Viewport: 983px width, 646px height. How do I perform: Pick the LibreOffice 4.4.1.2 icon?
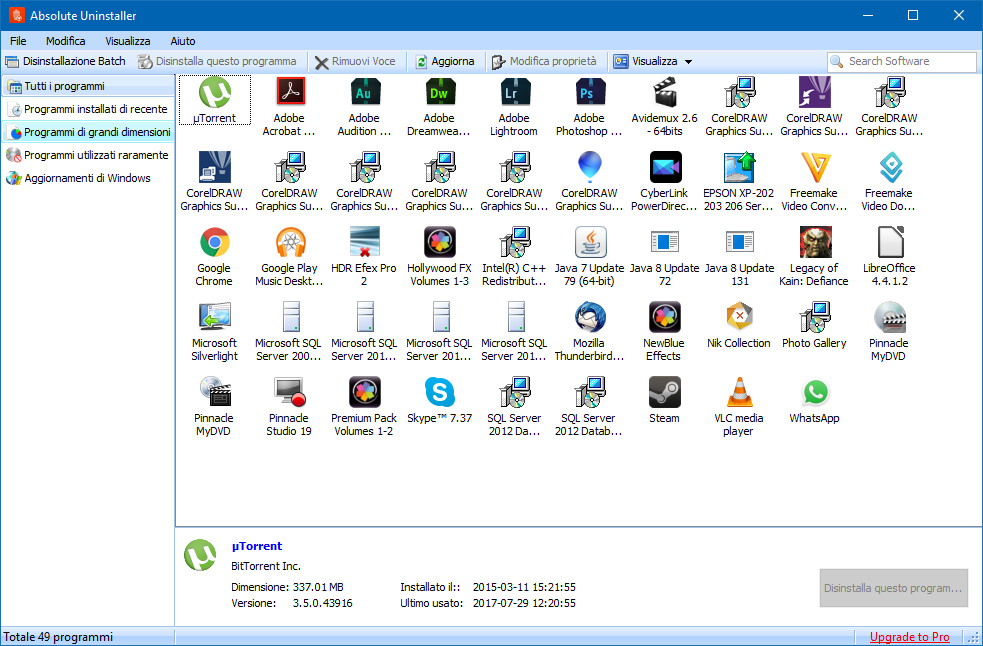click(x=889, y=242)
